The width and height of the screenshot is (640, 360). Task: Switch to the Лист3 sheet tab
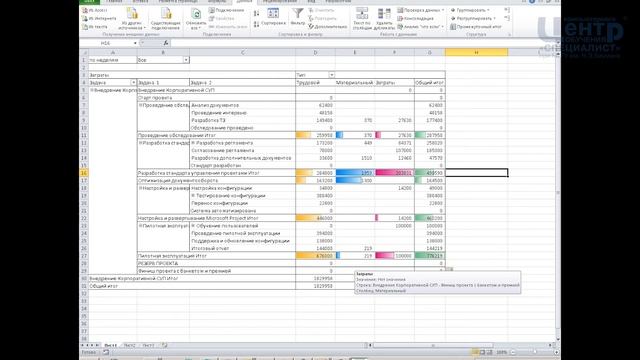[x=148, y=345]
